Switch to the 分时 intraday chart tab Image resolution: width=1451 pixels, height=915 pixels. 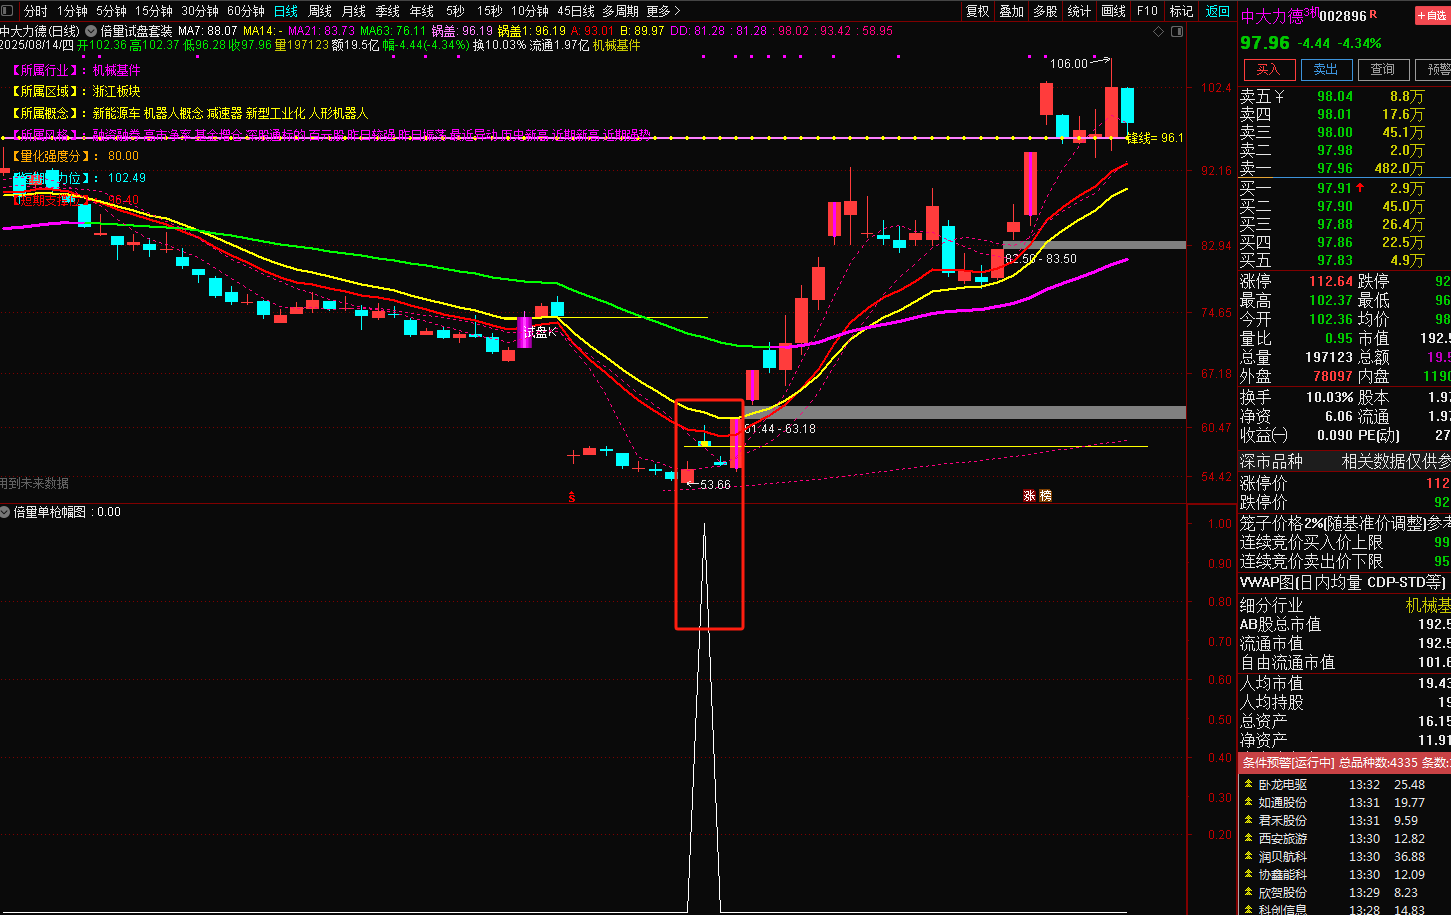pyautogui.click(x=35, y=11)
